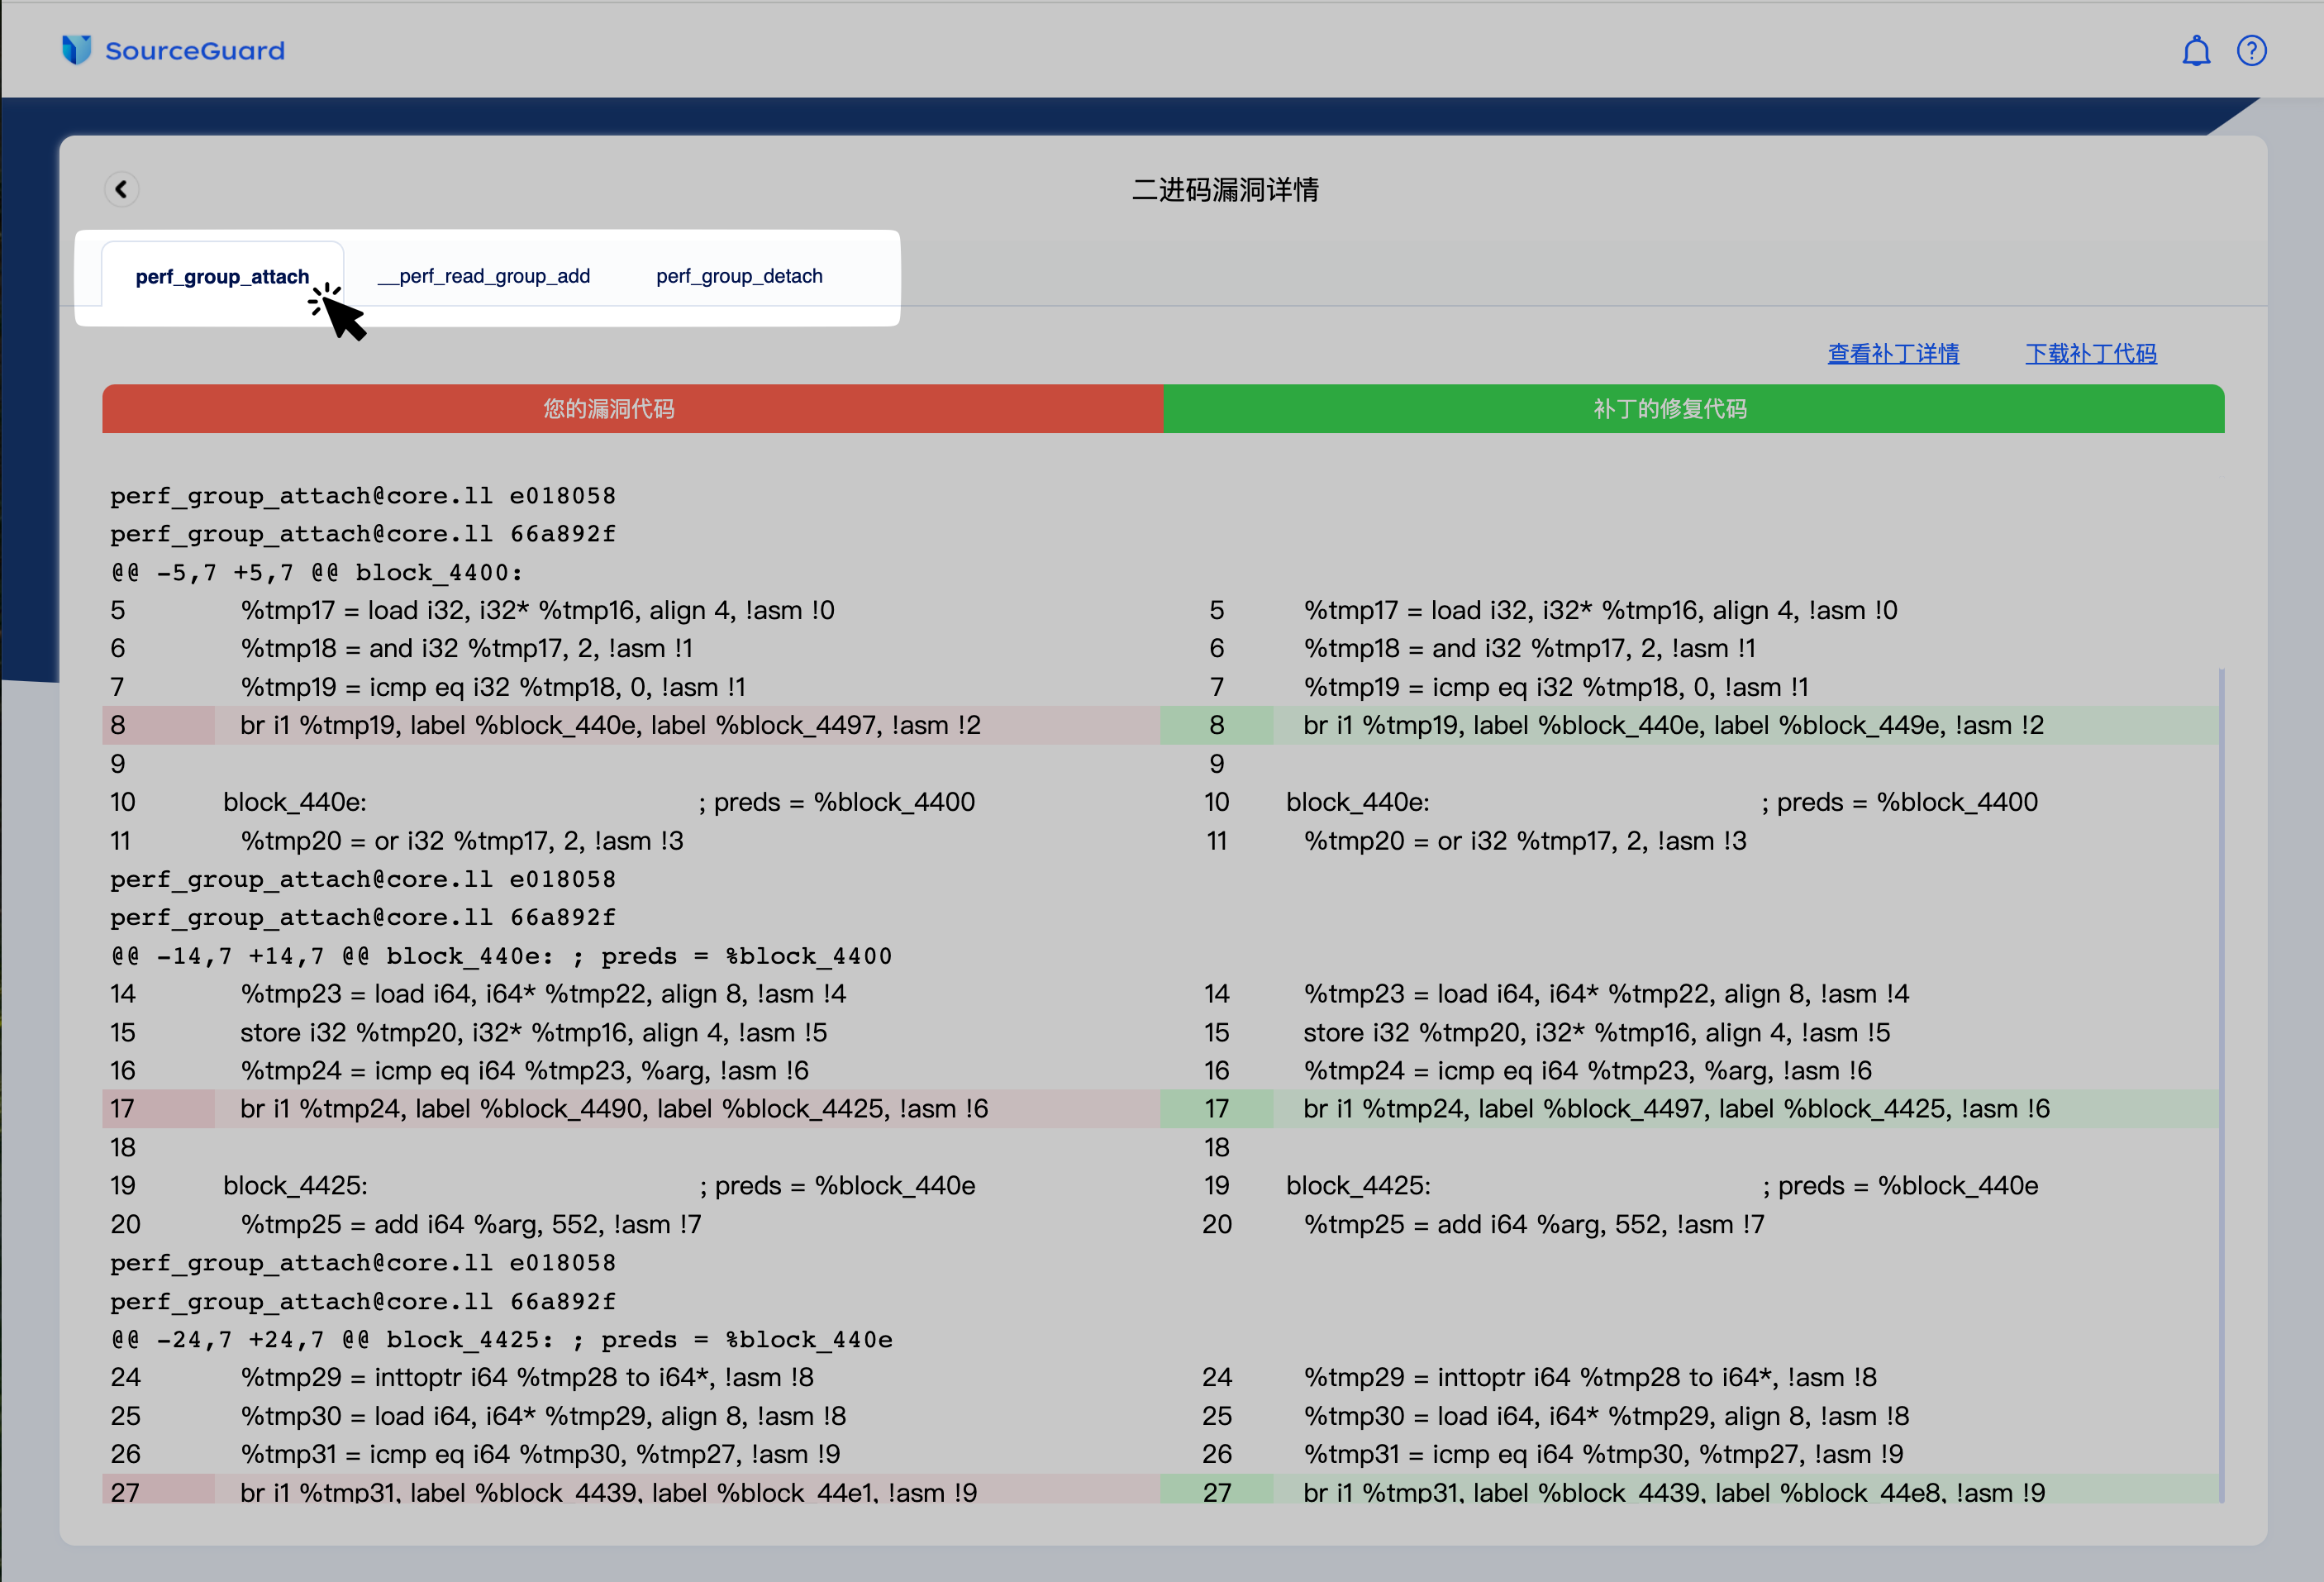Select vulnerable line 17 with block_4490

click(x=613, y=1109)
